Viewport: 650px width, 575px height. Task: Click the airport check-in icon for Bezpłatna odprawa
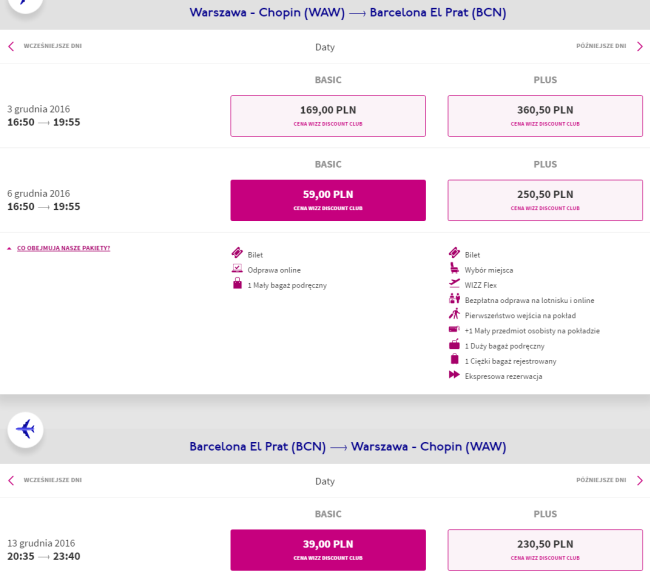454,298
